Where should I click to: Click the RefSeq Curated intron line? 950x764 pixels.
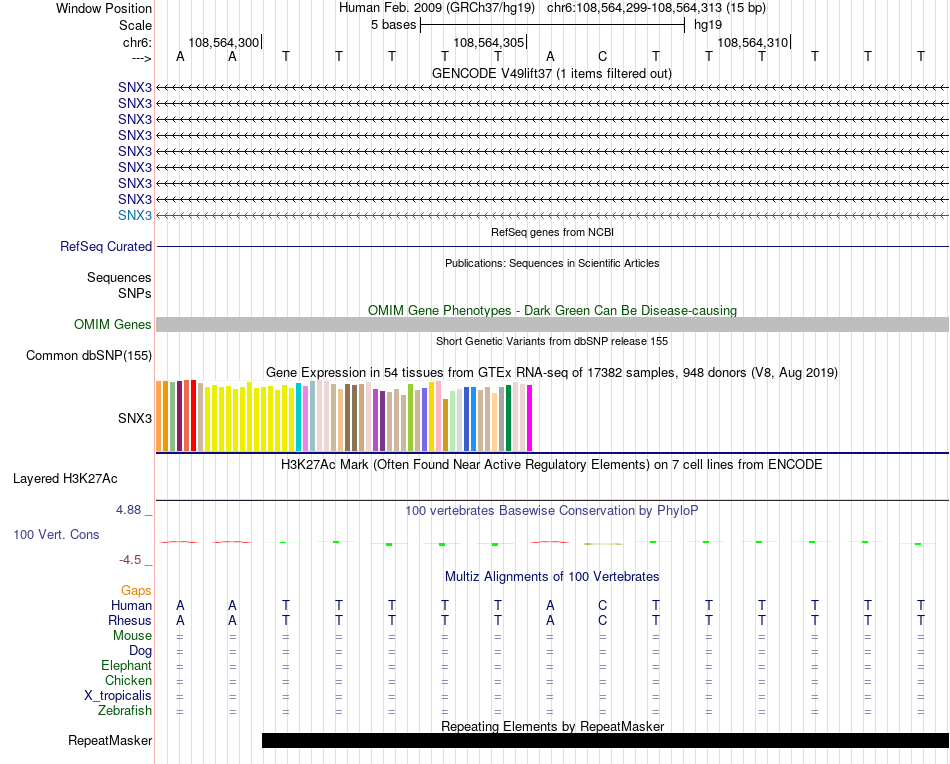coord(553,247)
